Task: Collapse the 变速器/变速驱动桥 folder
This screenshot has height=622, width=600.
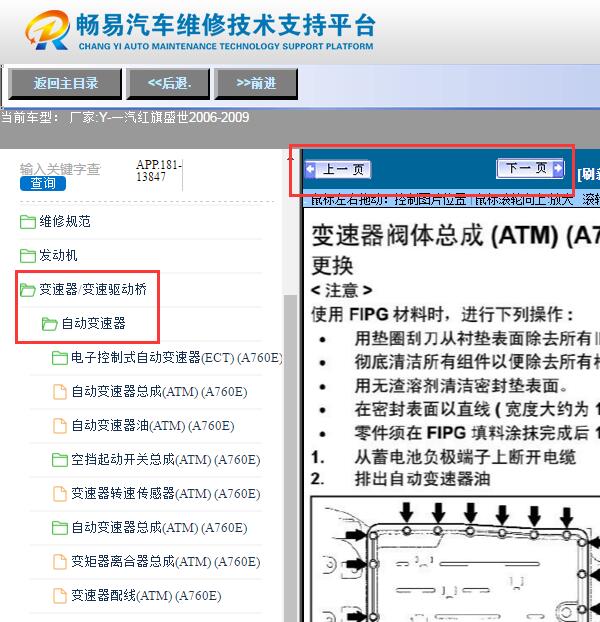Action: (x=83, y=290)
